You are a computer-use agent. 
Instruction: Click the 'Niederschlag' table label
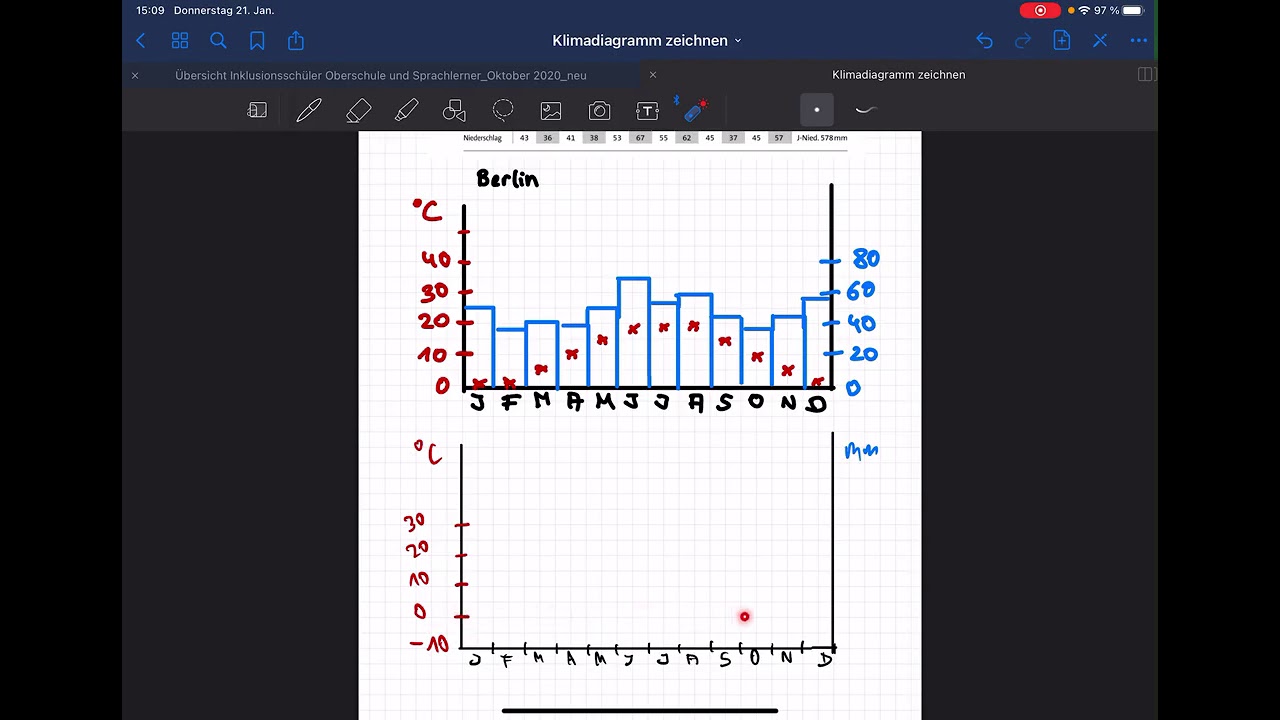[482, 138]
